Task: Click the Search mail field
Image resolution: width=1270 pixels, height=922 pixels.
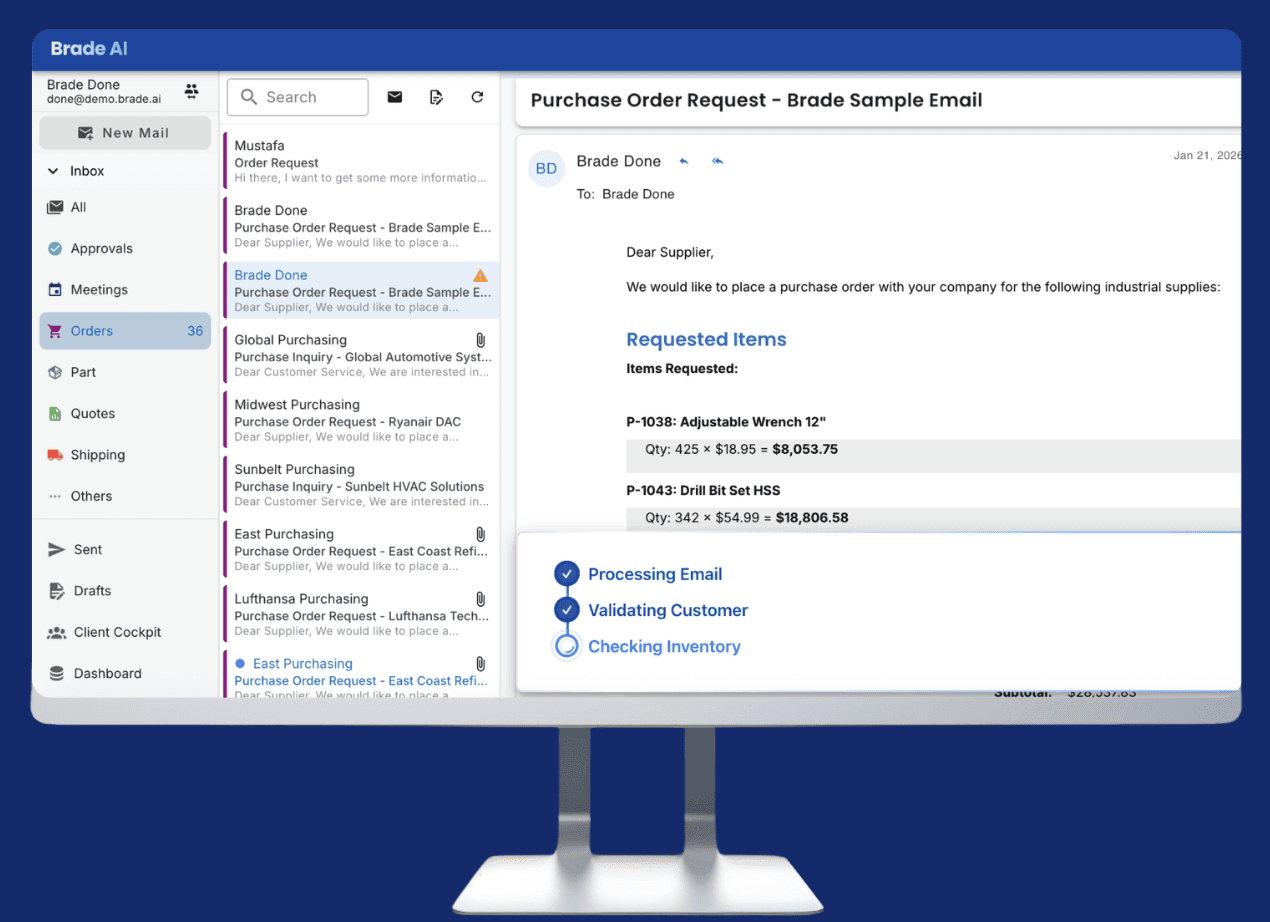Action: (x=298, y=97)
